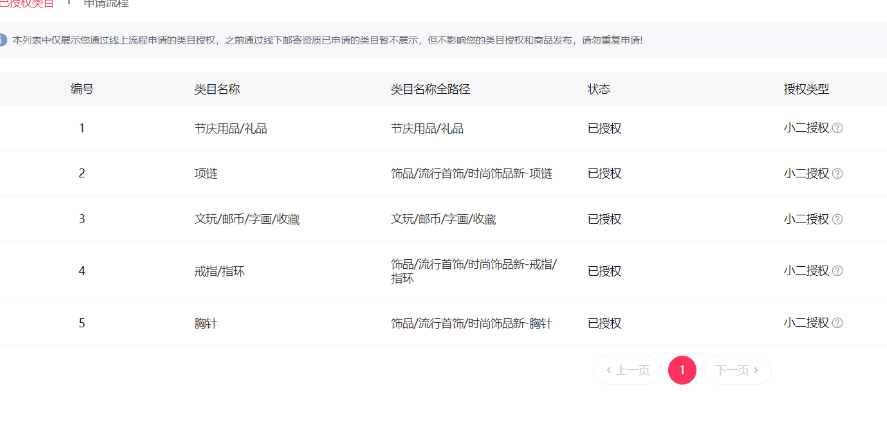Image resolution: width=887 pixels, height=423 pixels.
Task: Click the 授权类型 column header
Action: coord(806,89)
